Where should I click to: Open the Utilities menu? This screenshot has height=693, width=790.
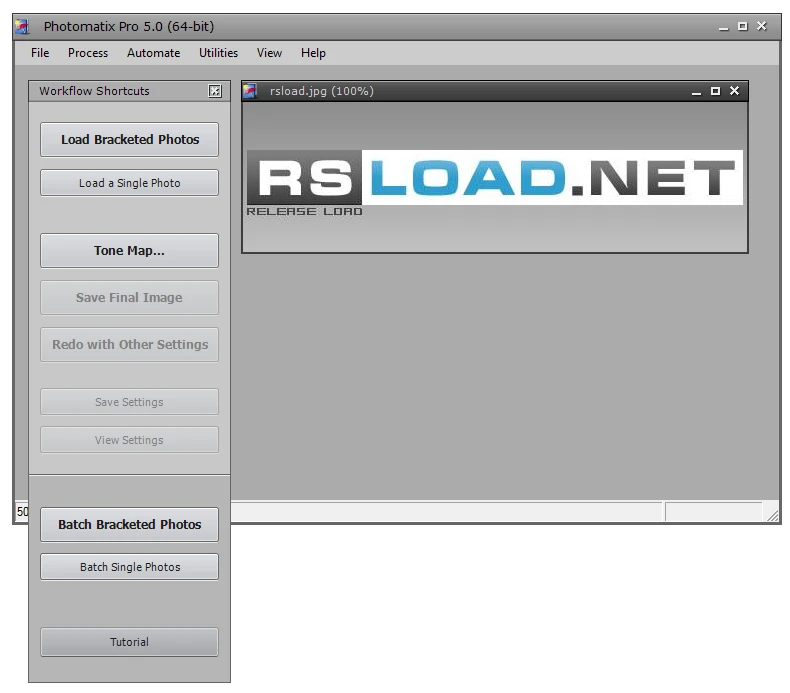(x=218, y=53)
